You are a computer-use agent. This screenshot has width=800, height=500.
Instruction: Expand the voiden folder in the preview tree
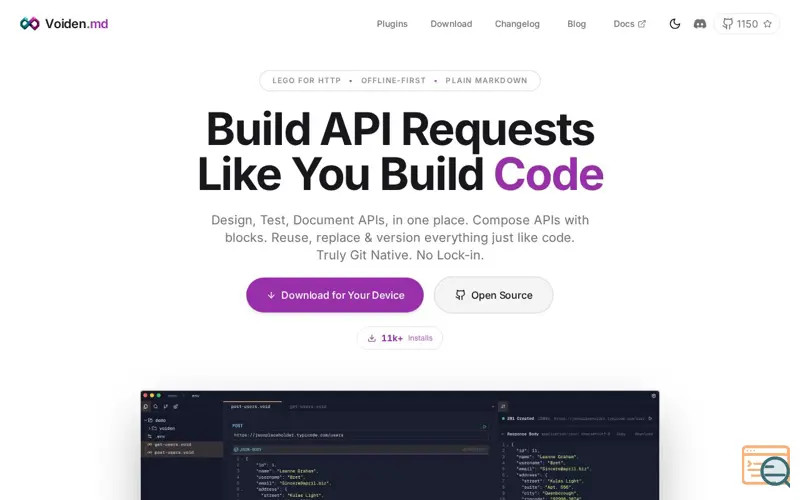[x=163, y=429]
